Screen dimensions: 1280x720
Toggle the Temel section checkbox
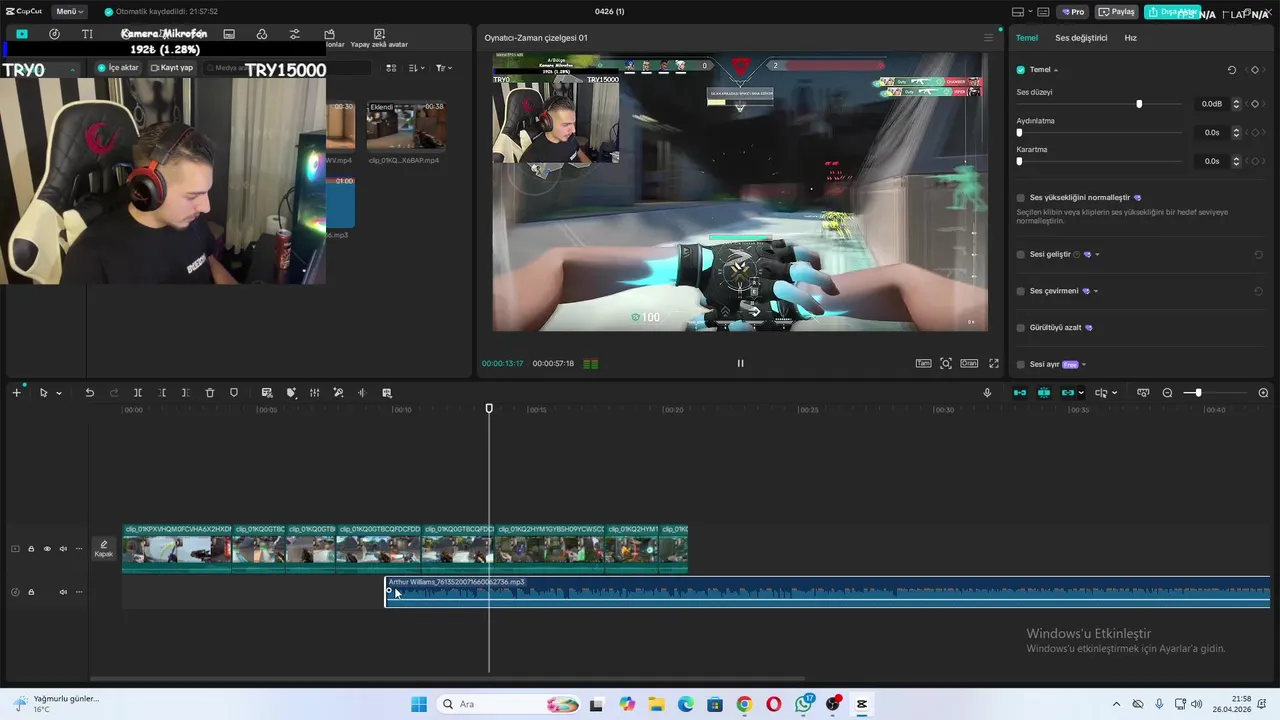1021,70
